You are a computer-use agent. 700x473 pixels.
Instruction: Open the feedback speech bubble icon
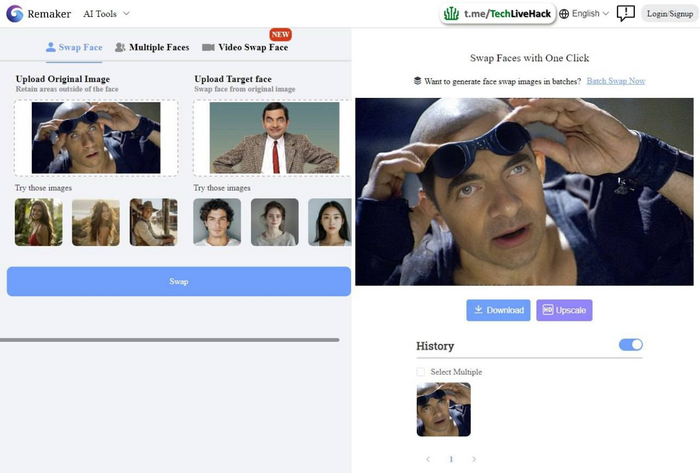[x=625, y=13]
